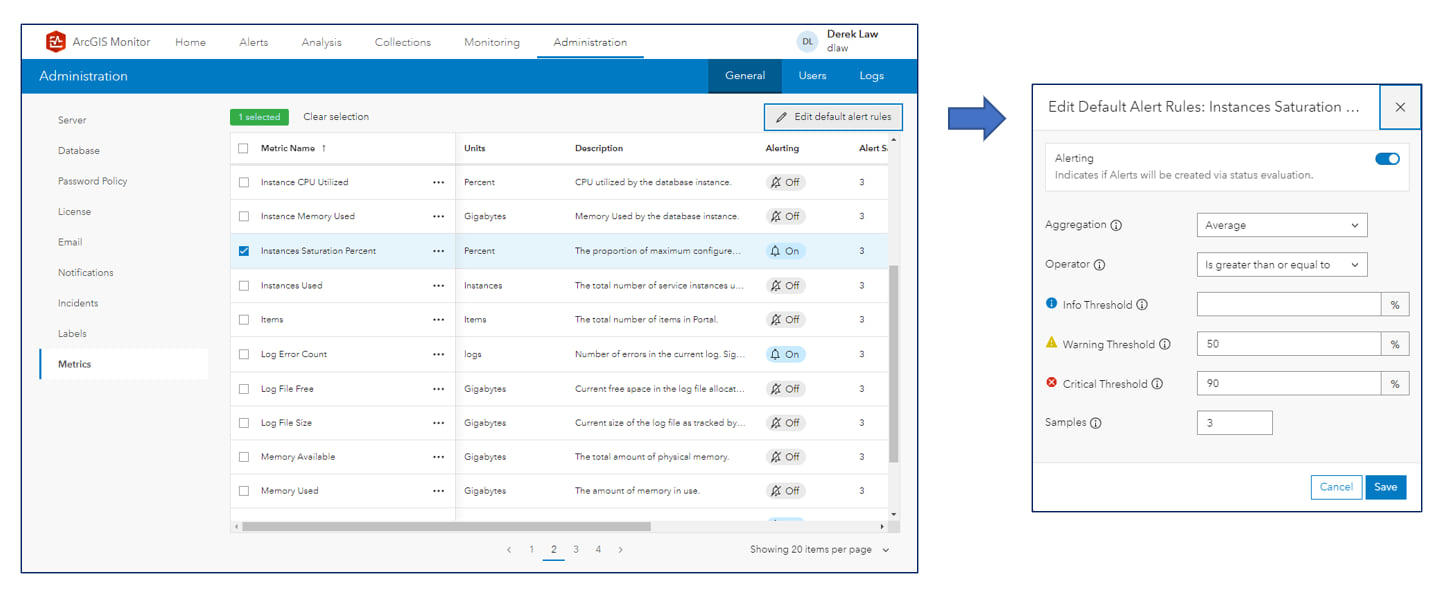The height and width of the screenshot is (601, 1448).
Task: Click Metric Name sort arrow
Action: pos(324,149)
